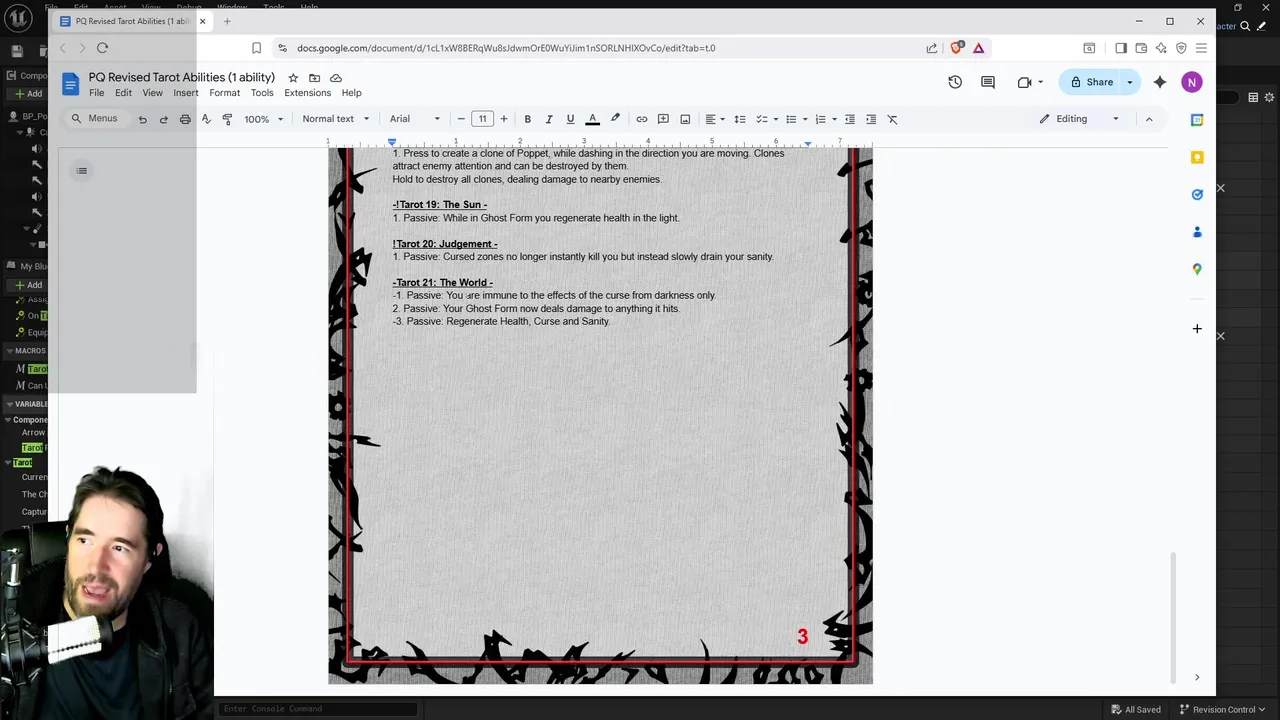Click the Share button
Screen dimensions: 1280x720
[x=1091, y=82]
